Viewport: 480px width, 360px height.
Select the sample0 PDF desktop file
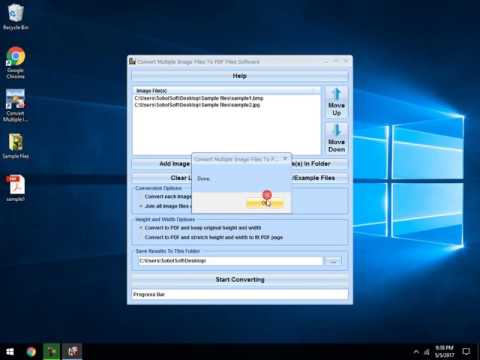(x=15, y=188)
